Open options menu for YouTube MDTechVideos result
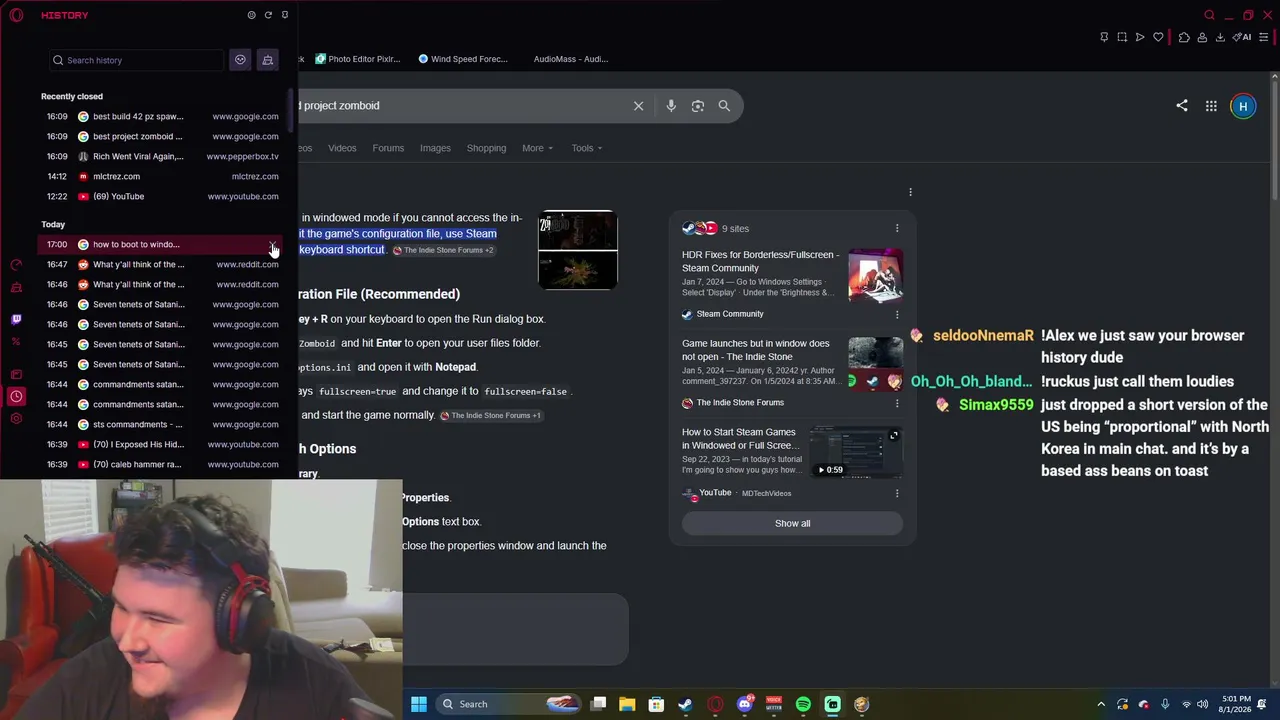 (897, 493)
